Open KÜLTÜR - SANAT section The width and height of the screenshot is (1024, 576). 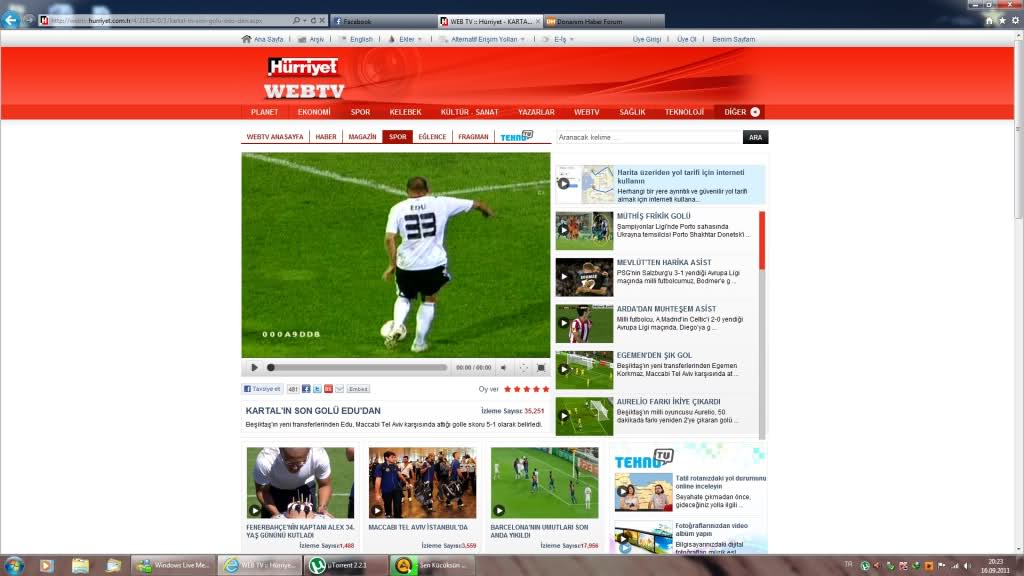tap(470, 112)
